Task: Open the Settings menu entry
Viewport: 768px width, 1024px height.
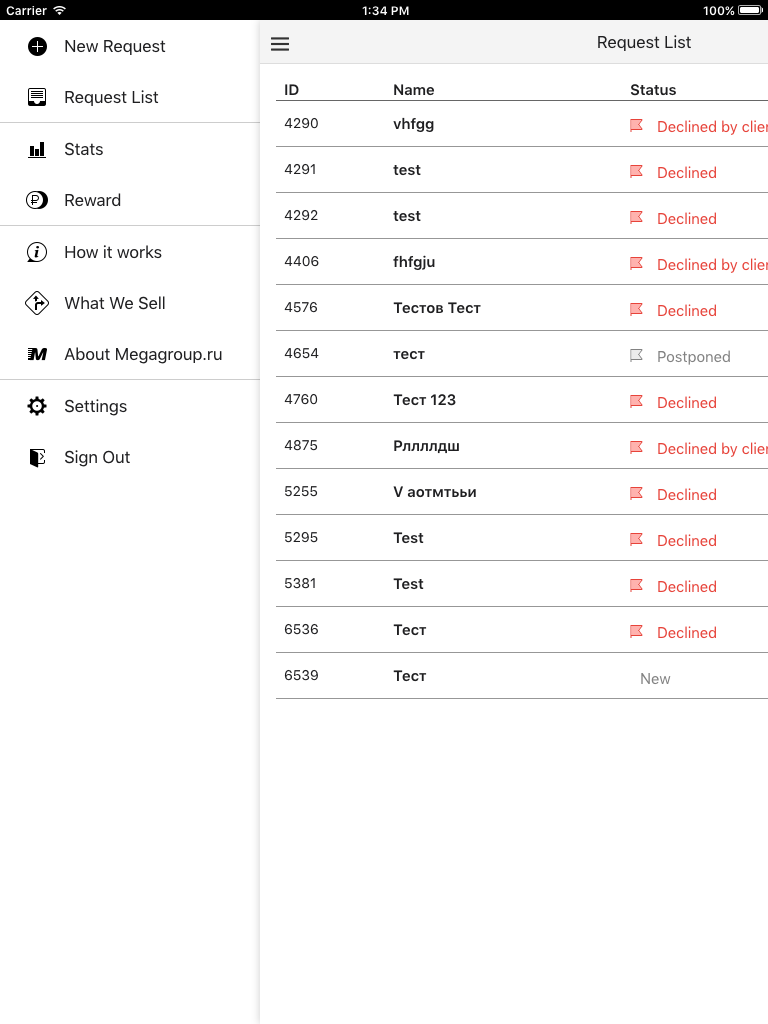Action: pyautogui.click(x=130, y=406)
